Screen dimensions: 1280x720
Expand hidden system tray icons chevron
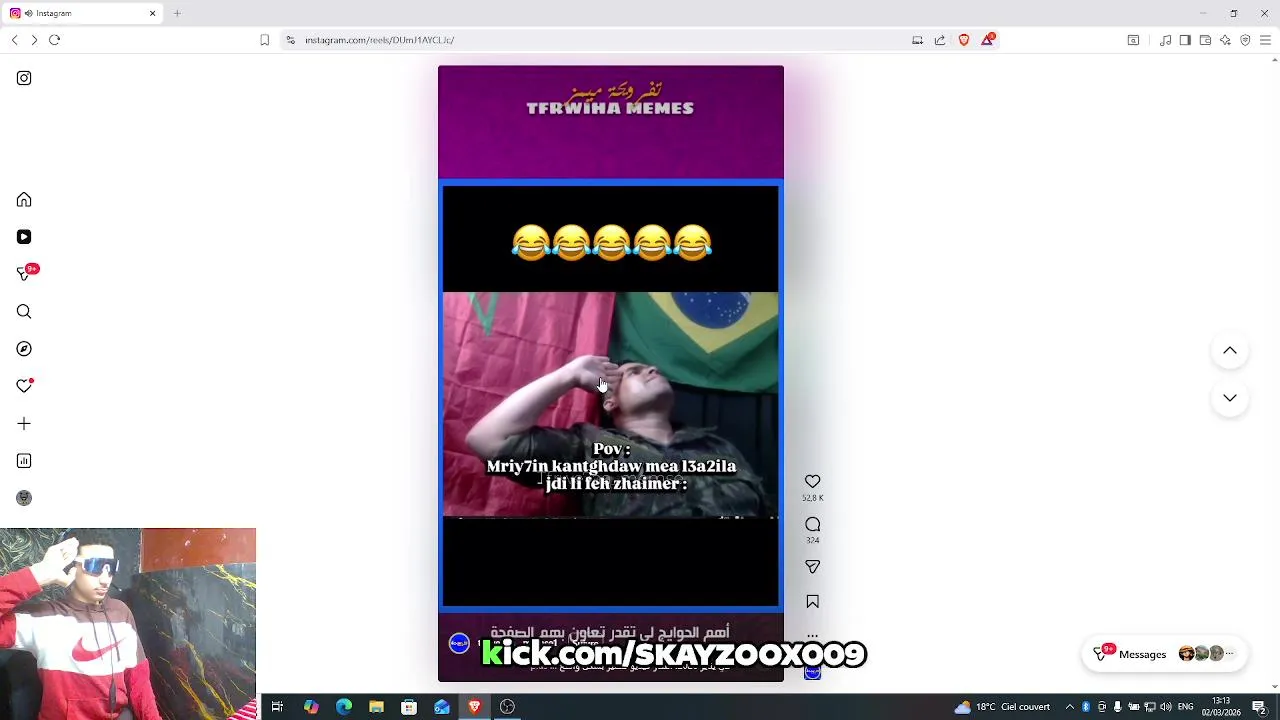1069,707
